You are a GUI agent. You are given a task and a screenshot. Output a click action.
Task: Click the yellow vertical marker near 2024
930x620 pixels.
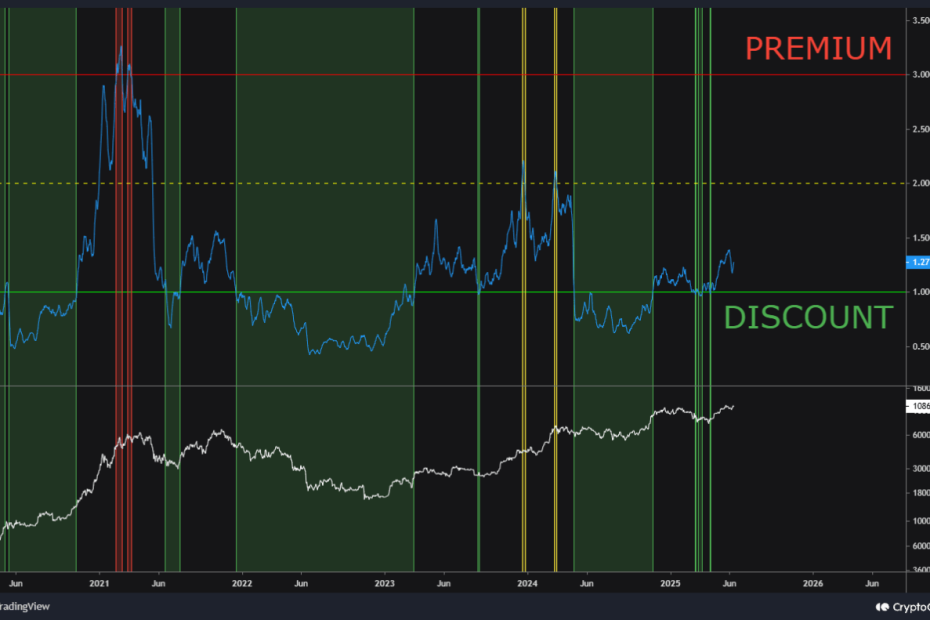pos(523,300)
